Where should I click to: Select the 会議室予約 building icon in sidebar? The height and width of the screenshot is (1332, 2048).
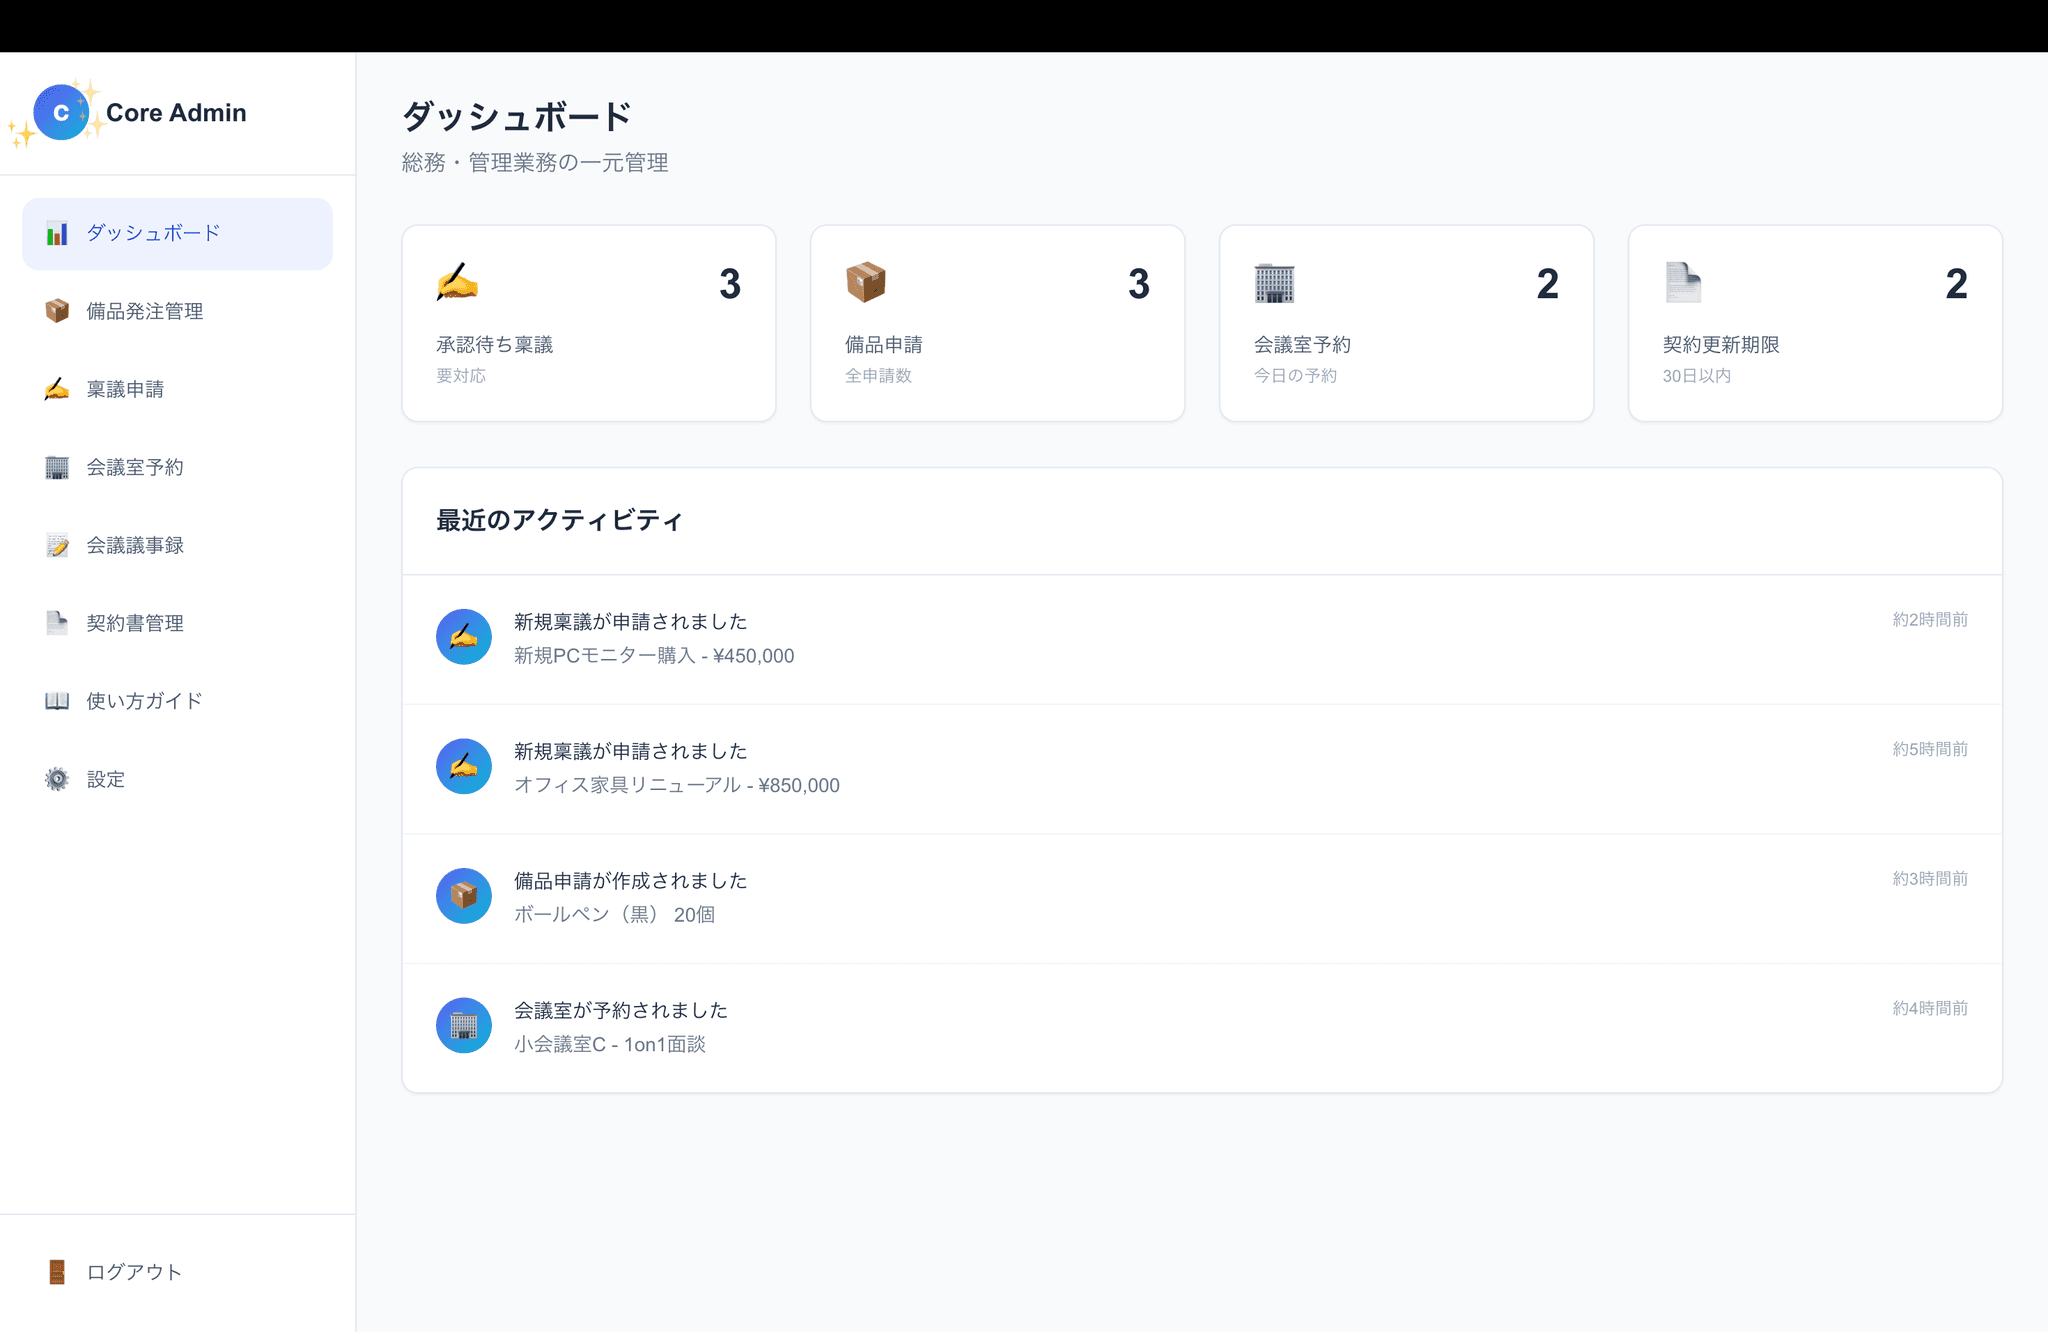point(57,467)
